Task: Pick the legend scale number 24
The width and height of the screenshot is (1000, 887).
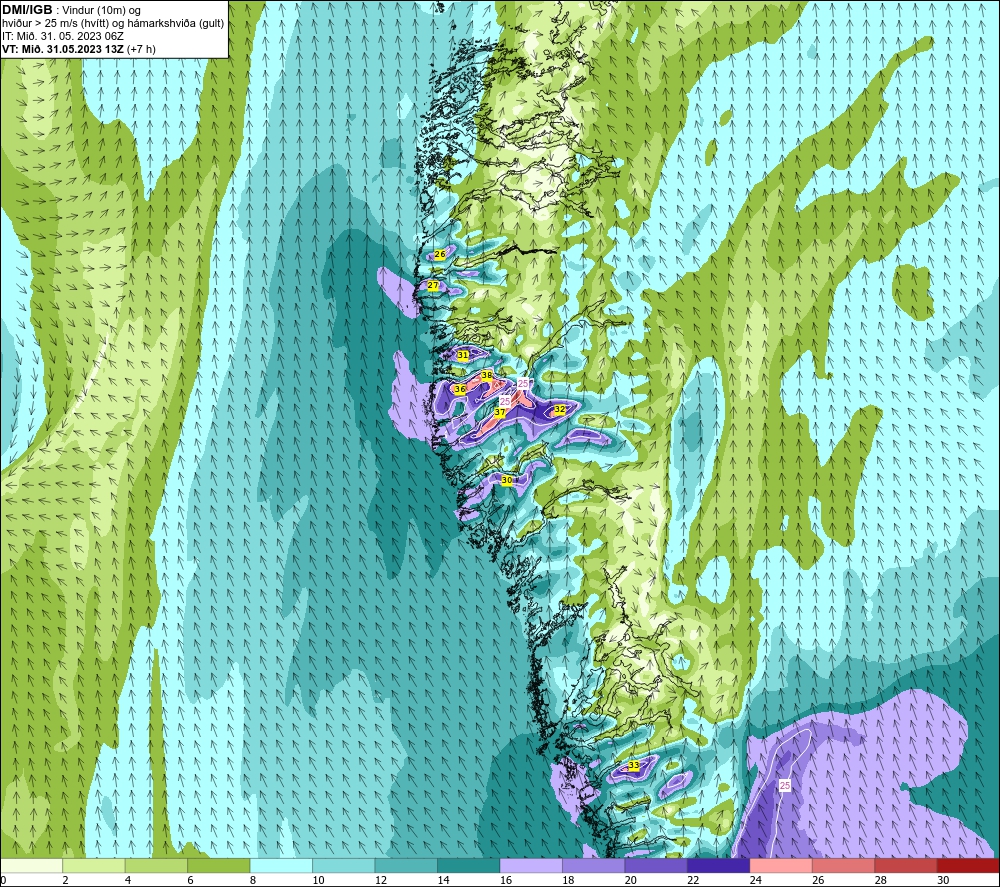Action: 756,880
